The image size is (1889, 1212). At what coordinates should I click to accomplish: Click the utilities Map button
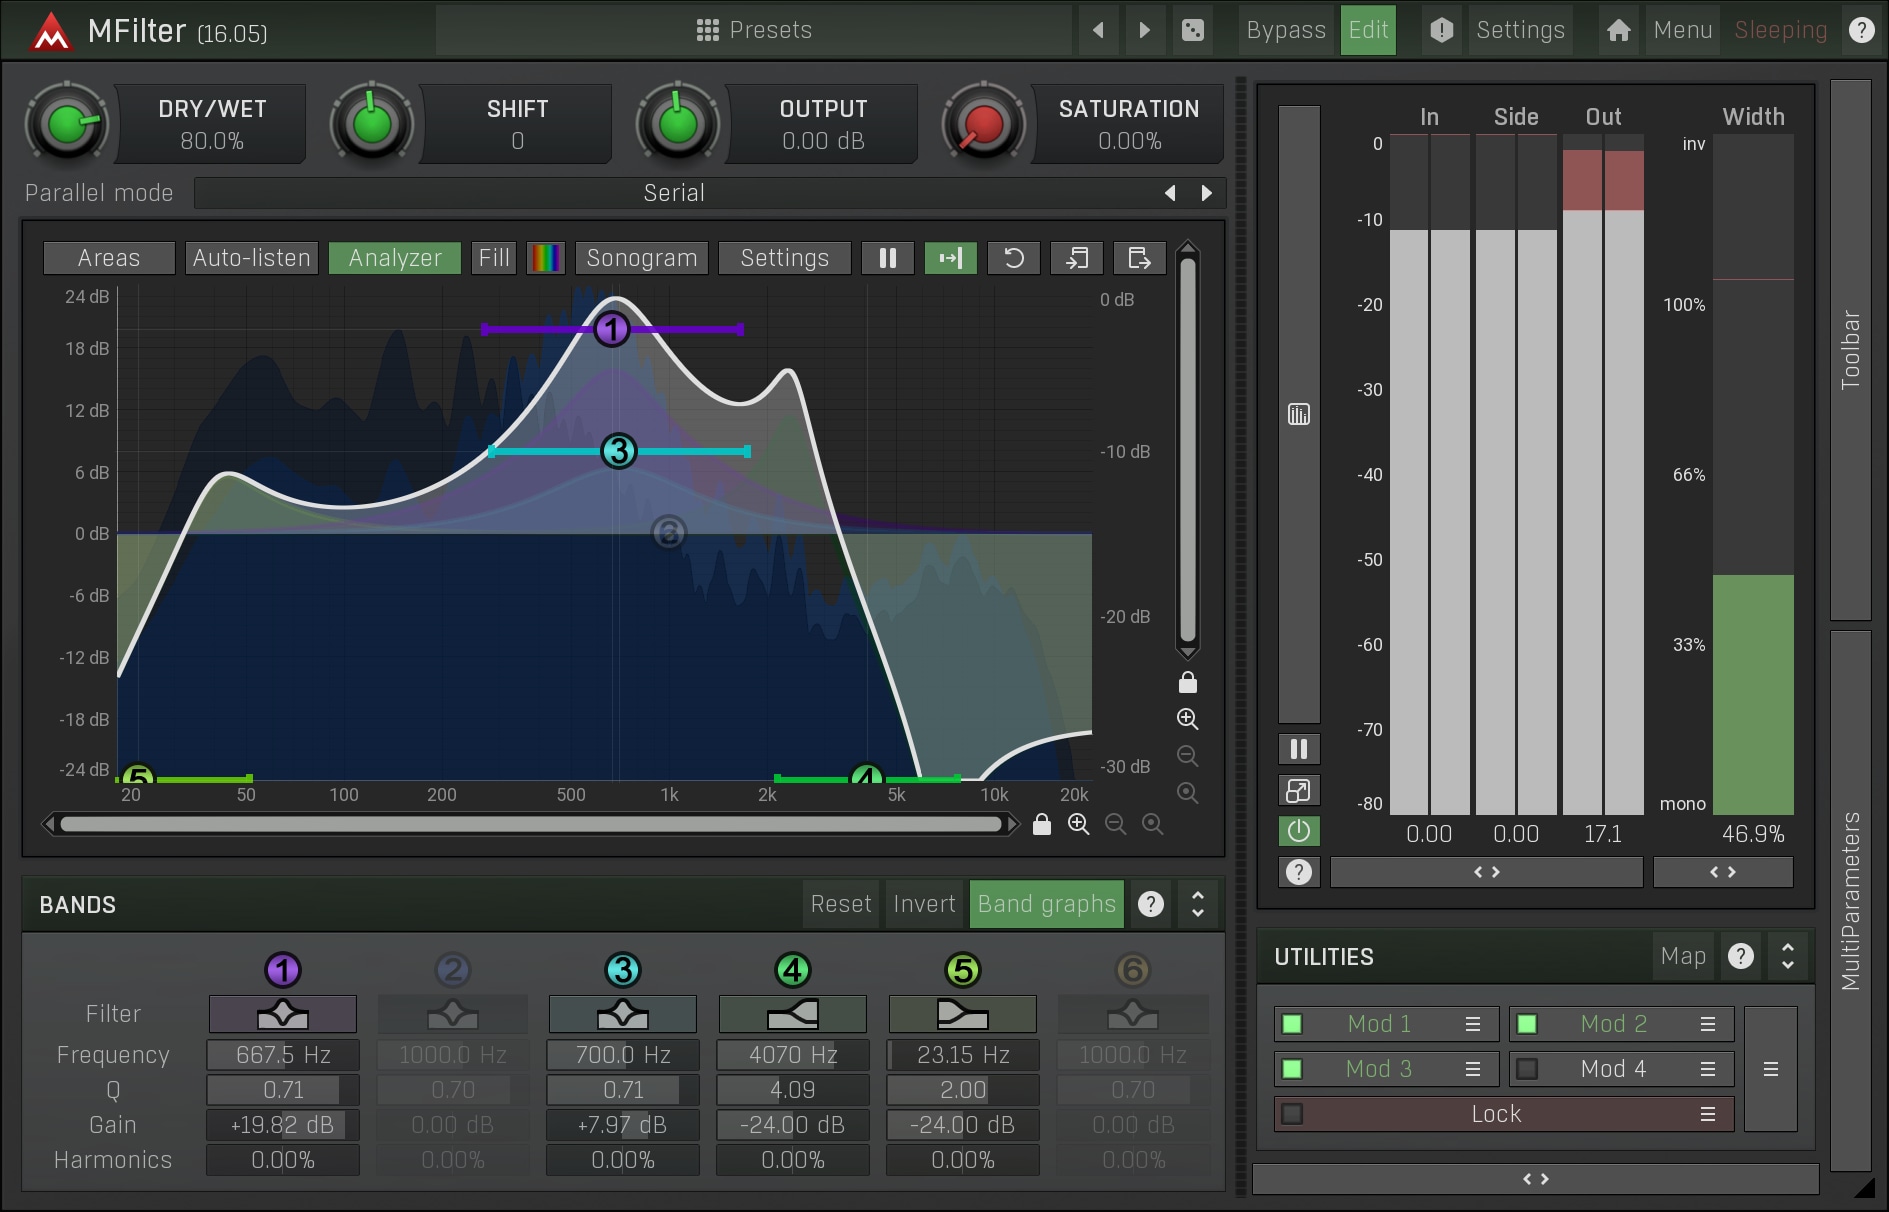click(x=1683, y=956)
